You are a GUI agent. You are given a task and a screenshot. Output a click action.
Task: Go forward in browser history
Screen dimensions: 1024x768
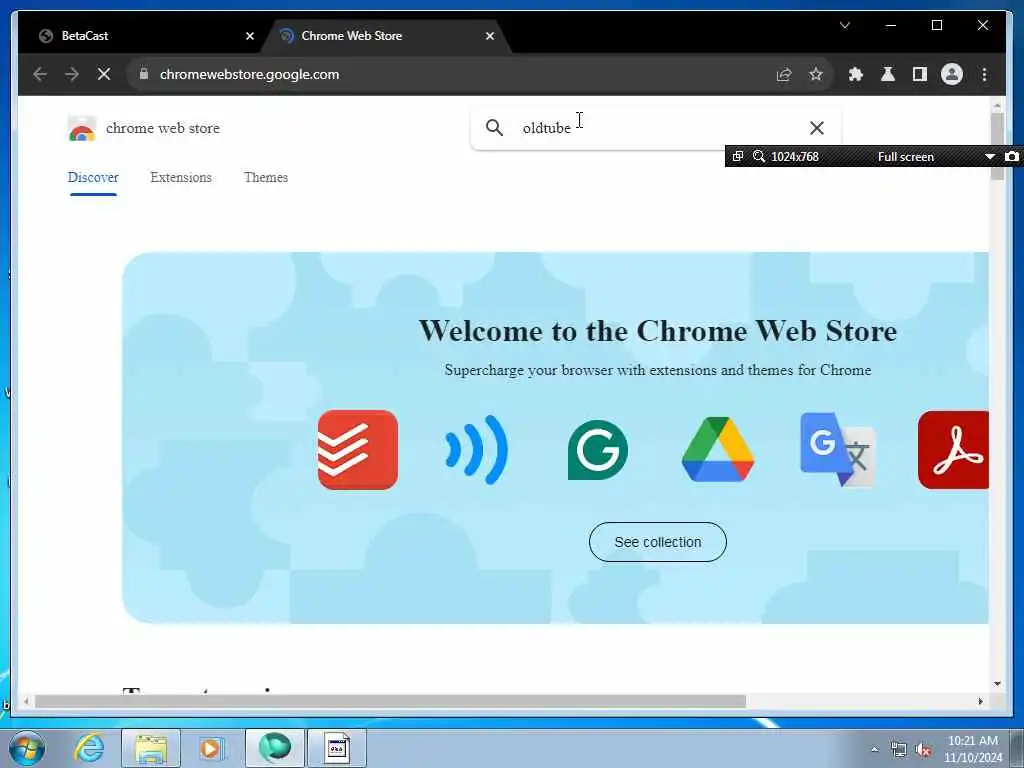coord(72,74)
